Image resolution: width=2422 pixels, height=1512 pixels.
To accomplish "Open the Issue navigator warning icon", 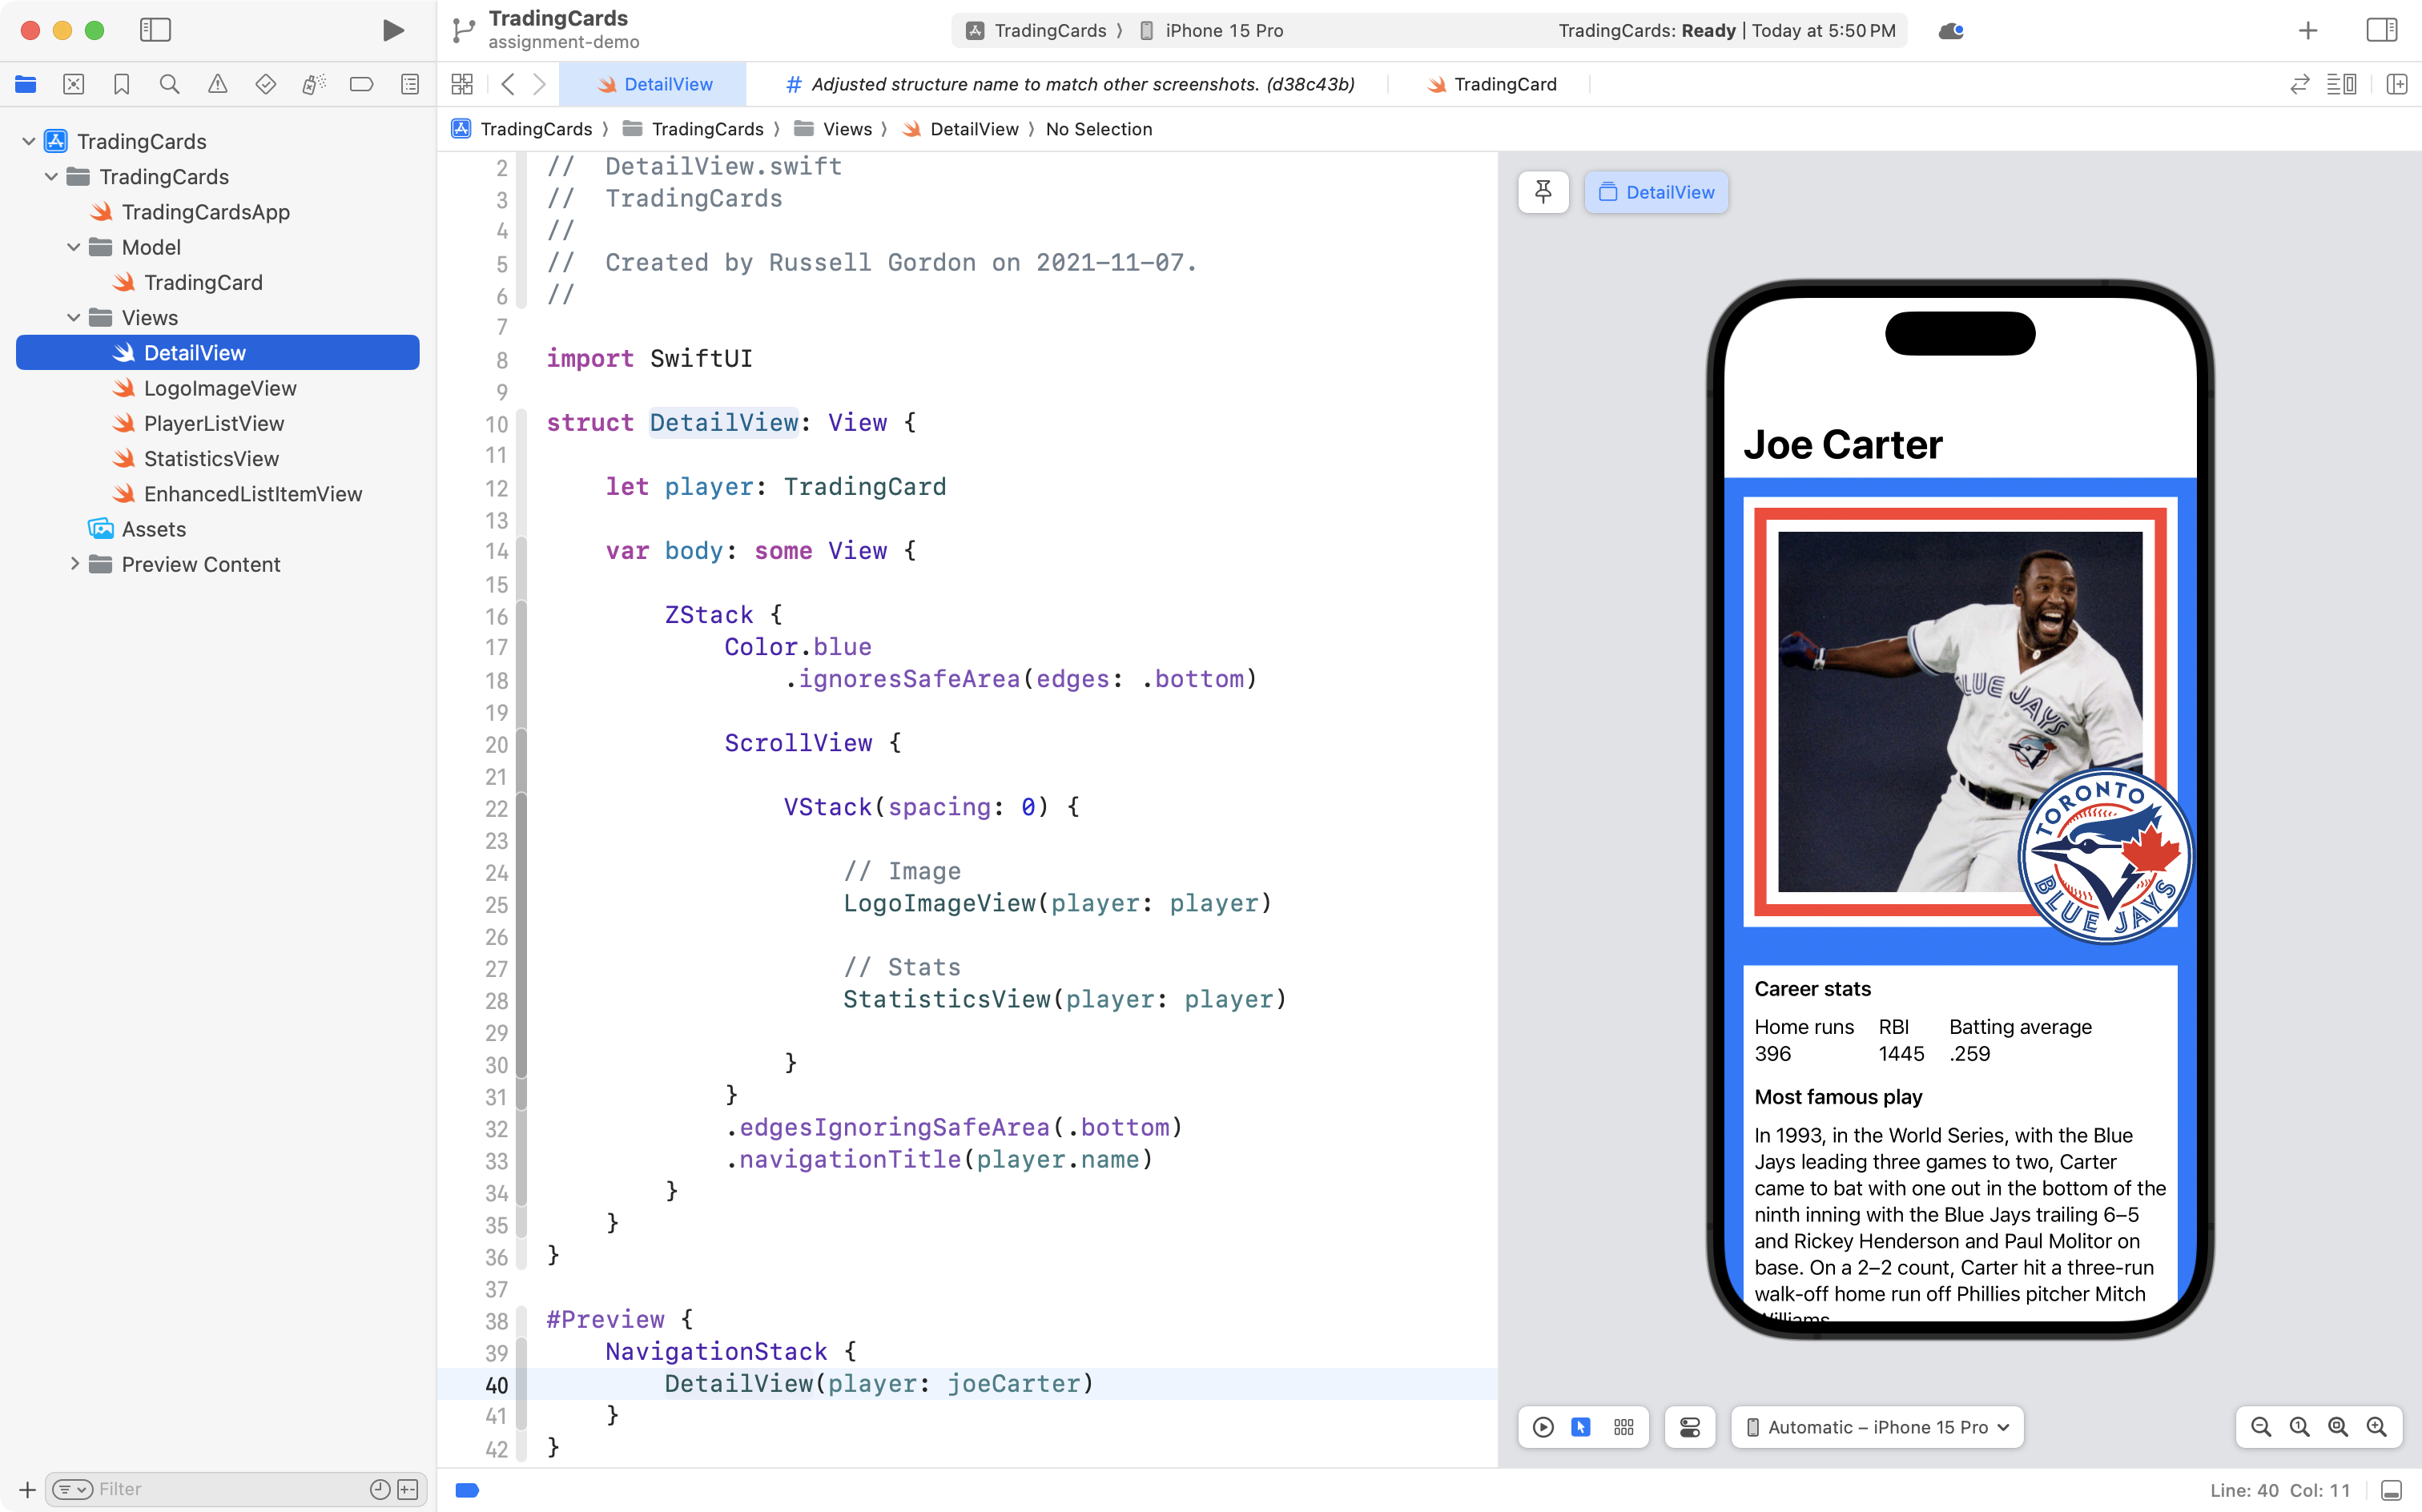I will coord(217,84).
